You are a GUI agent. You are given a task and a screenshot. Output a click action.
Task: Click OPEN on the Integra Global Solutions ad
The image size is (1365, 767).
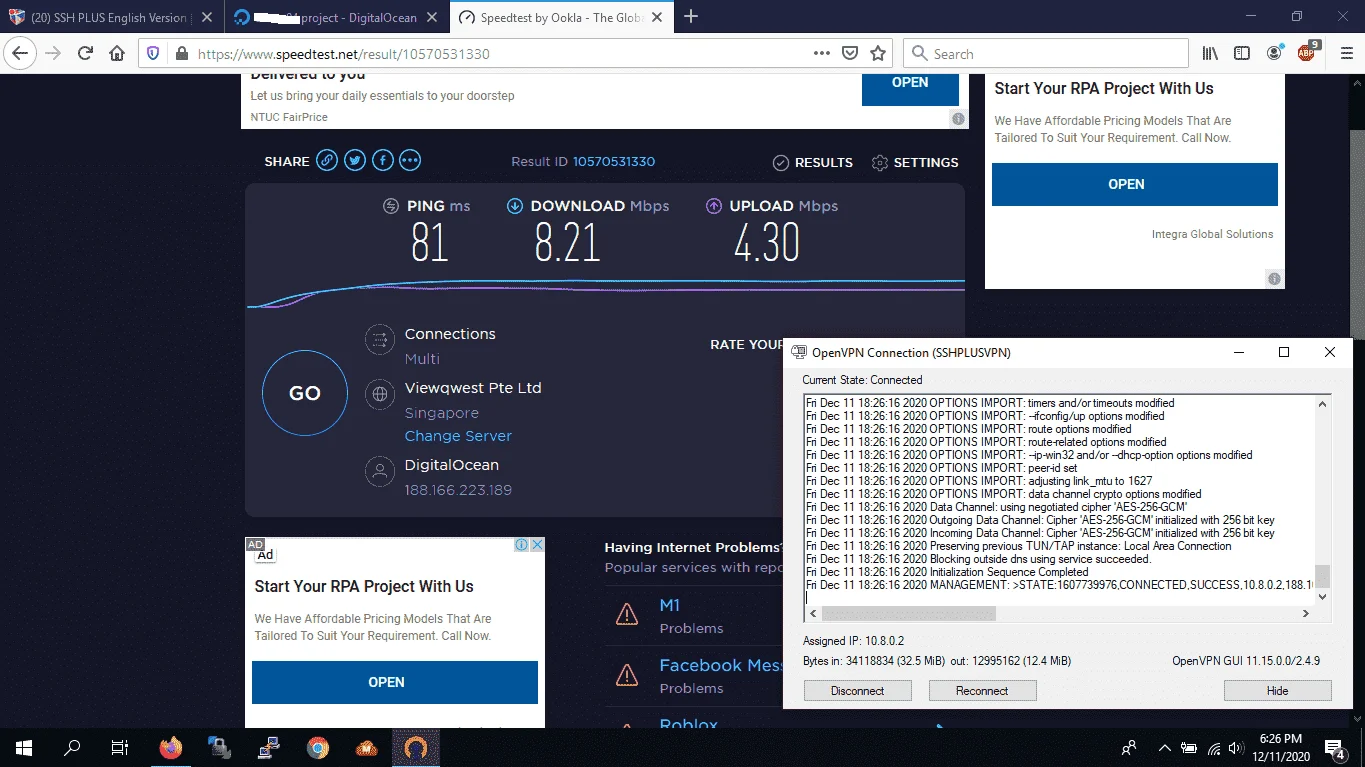[x=1135, y=184]
